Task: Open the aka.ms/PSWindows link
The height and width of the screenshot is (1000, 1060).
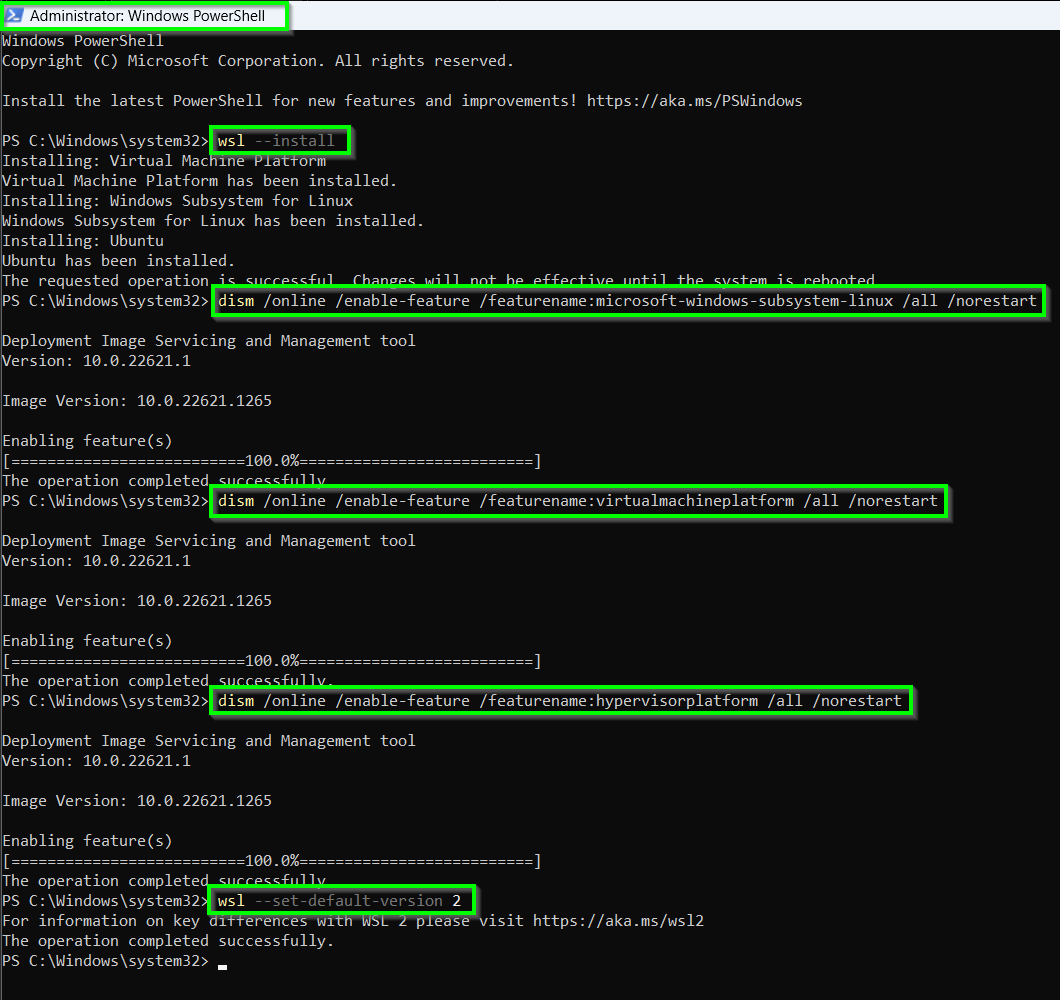Action: (694, 101)
